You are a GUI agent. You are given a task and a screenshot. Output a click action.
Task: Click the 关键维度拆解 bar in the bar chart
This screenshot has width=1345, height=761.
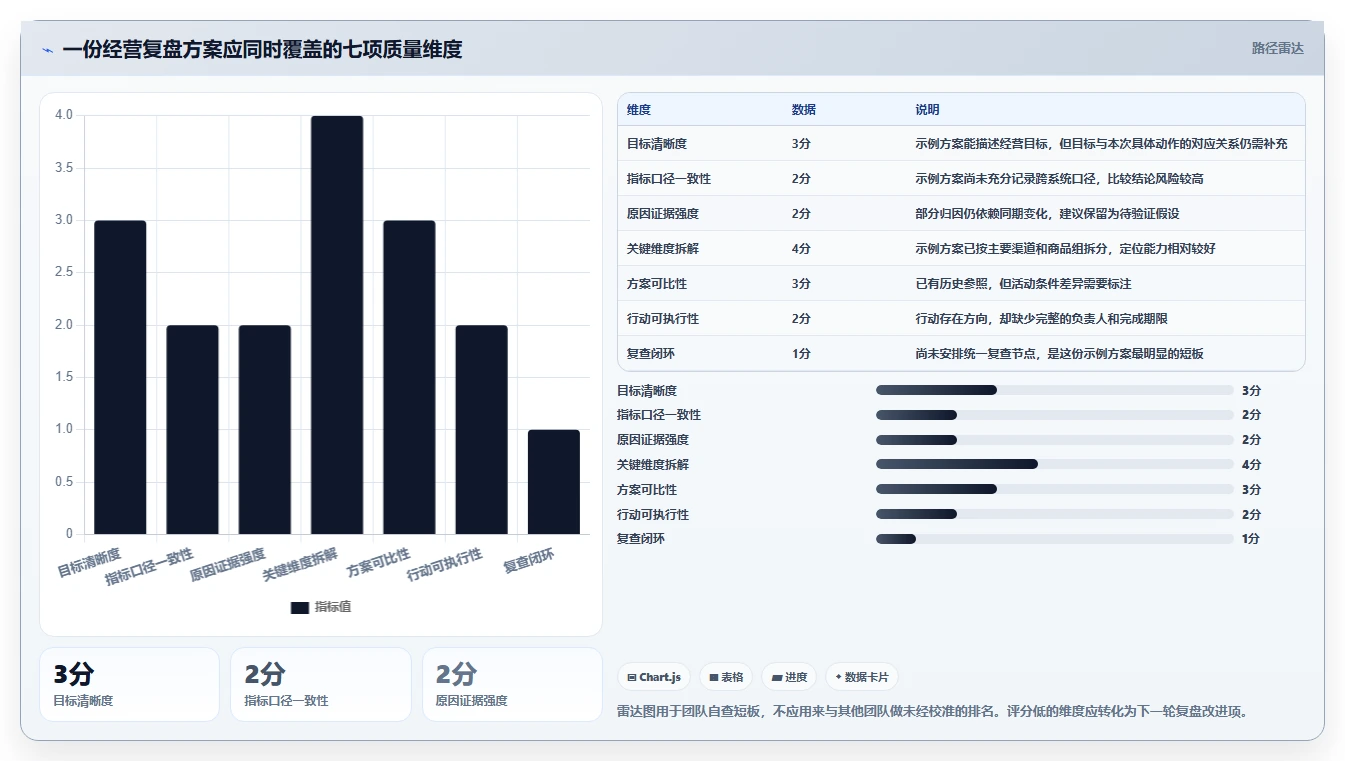[337, 325]
